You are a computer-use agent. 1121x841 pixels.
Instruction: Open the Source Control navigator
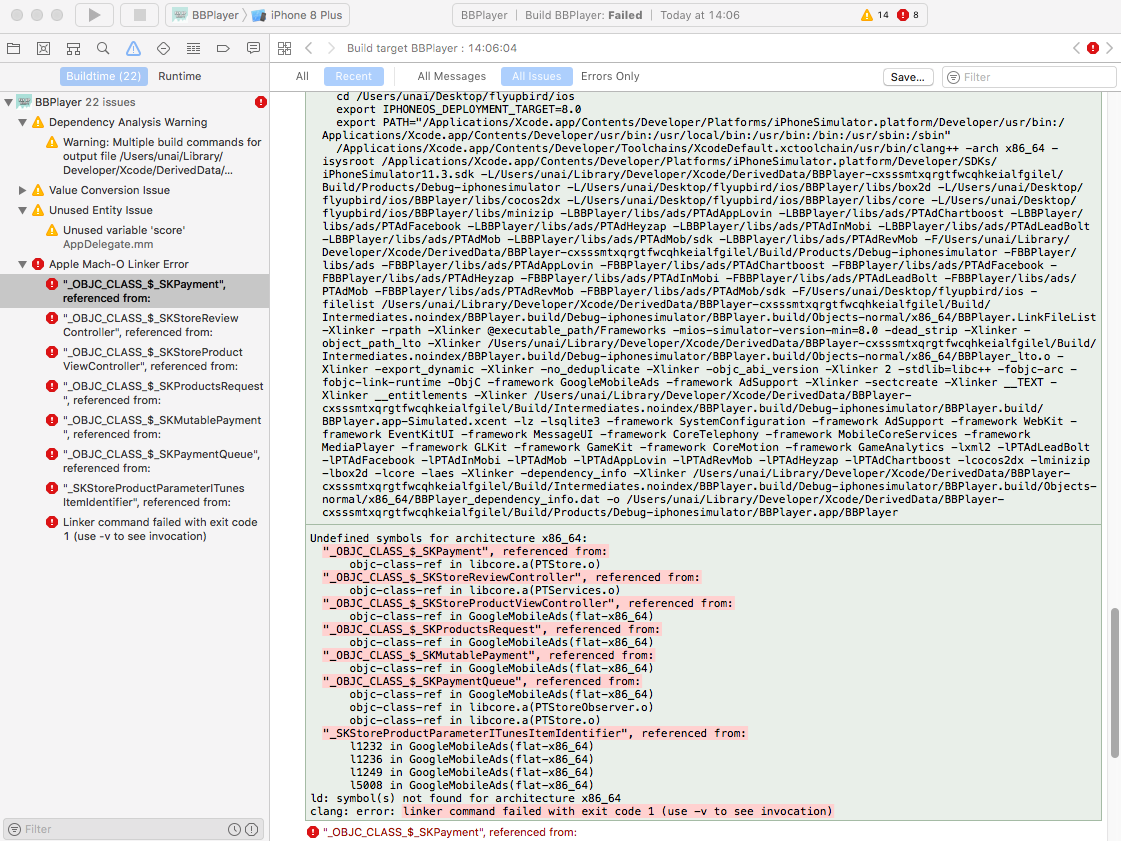(44, 49)
